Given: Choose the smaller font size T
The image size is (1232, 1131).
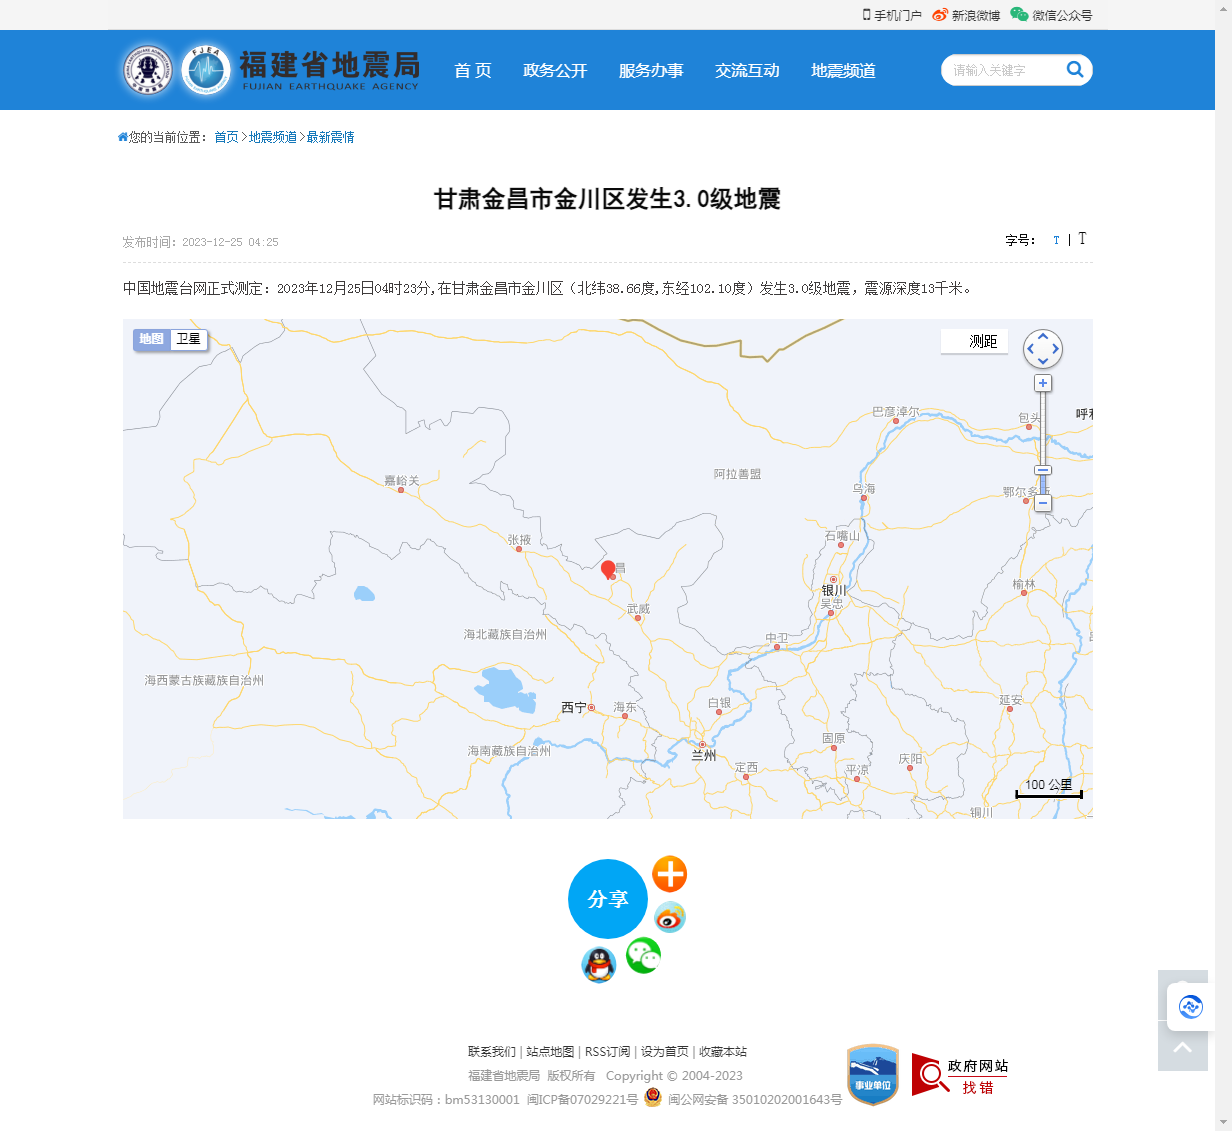Looking at the screenshot, I should coord(1056,240).
